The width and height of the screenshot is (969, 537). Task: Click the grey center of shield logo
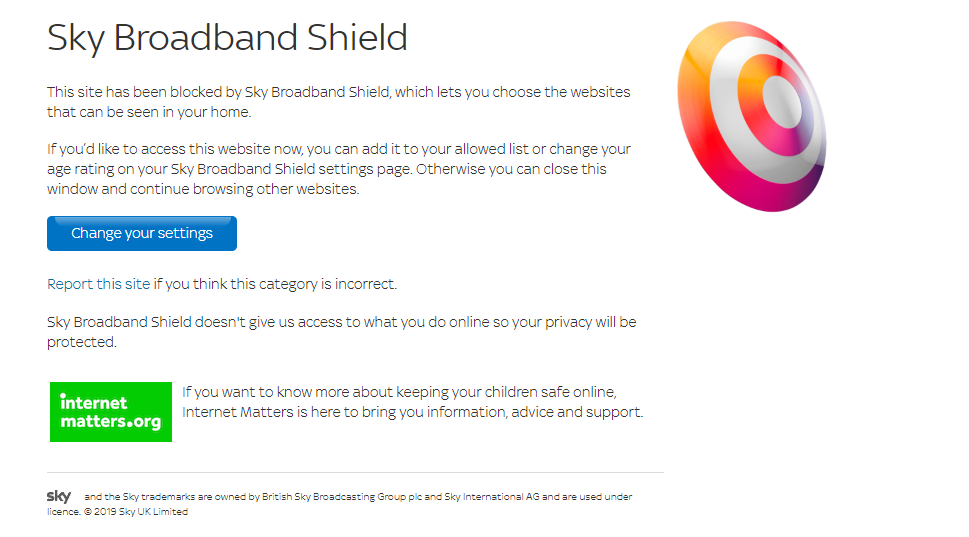(782, 101)
